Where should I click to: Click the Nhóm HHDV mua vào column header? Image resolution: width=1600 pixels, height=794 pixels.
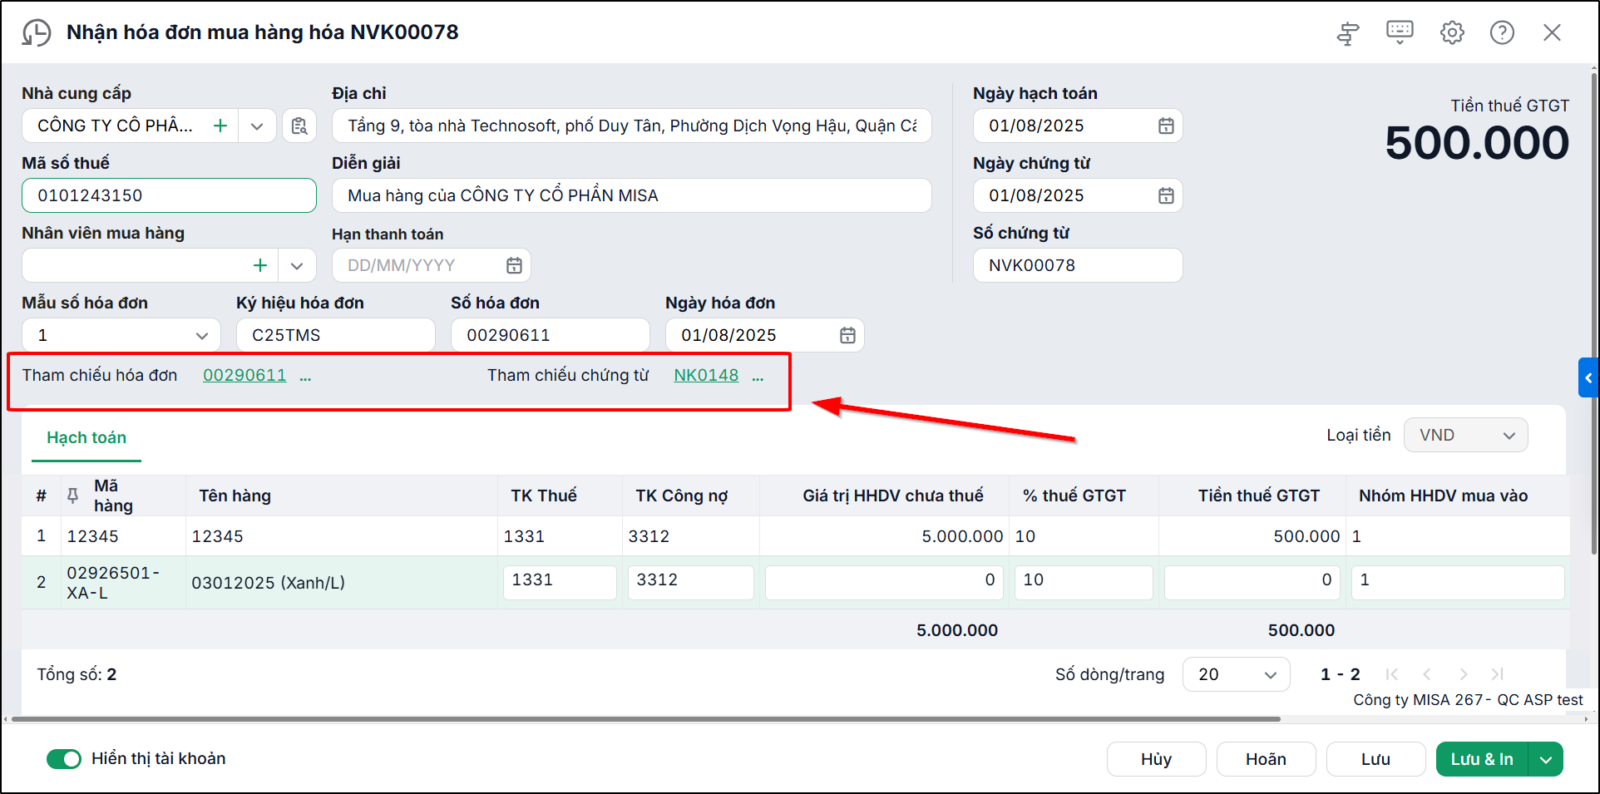click(1443, 496)
